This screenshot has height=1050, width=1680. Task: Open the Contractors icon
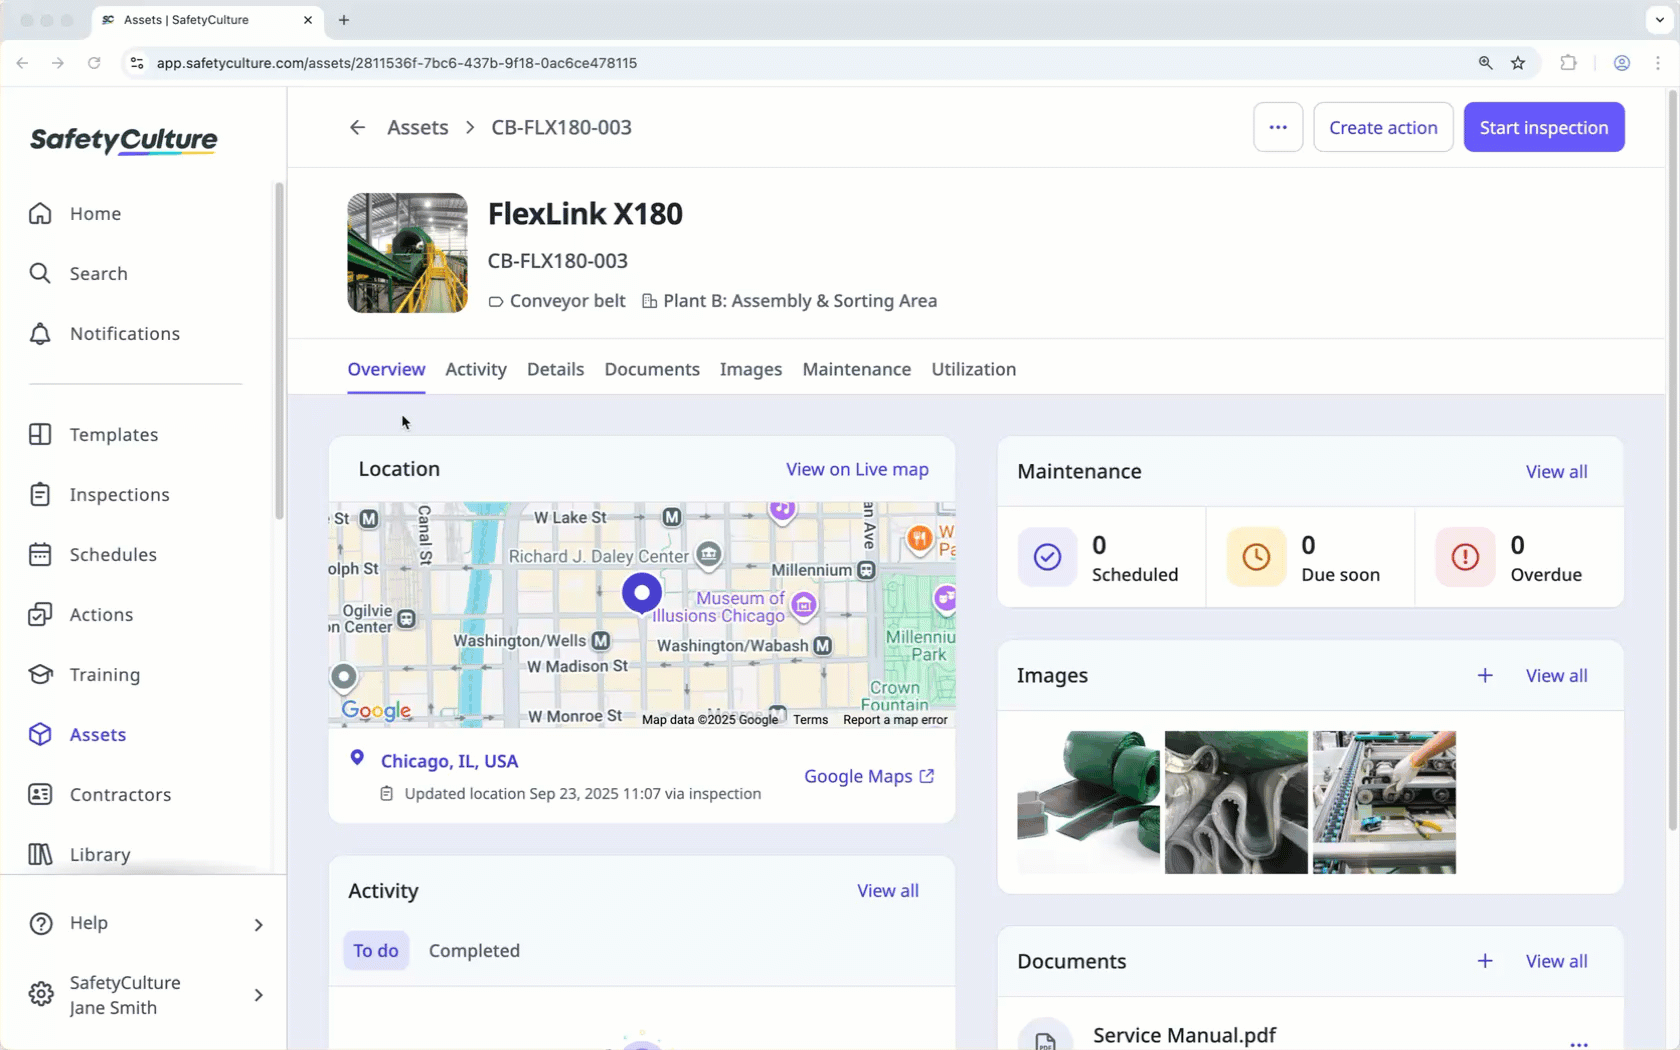pos(40,794)
